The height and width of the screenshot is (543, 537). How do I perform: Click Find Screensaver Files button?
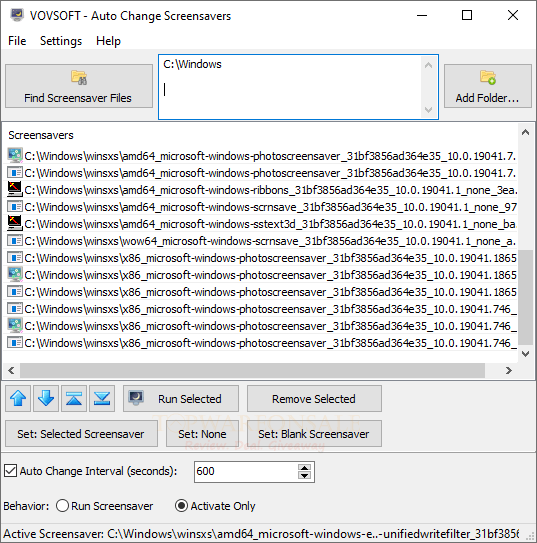(x=79, y=86)
